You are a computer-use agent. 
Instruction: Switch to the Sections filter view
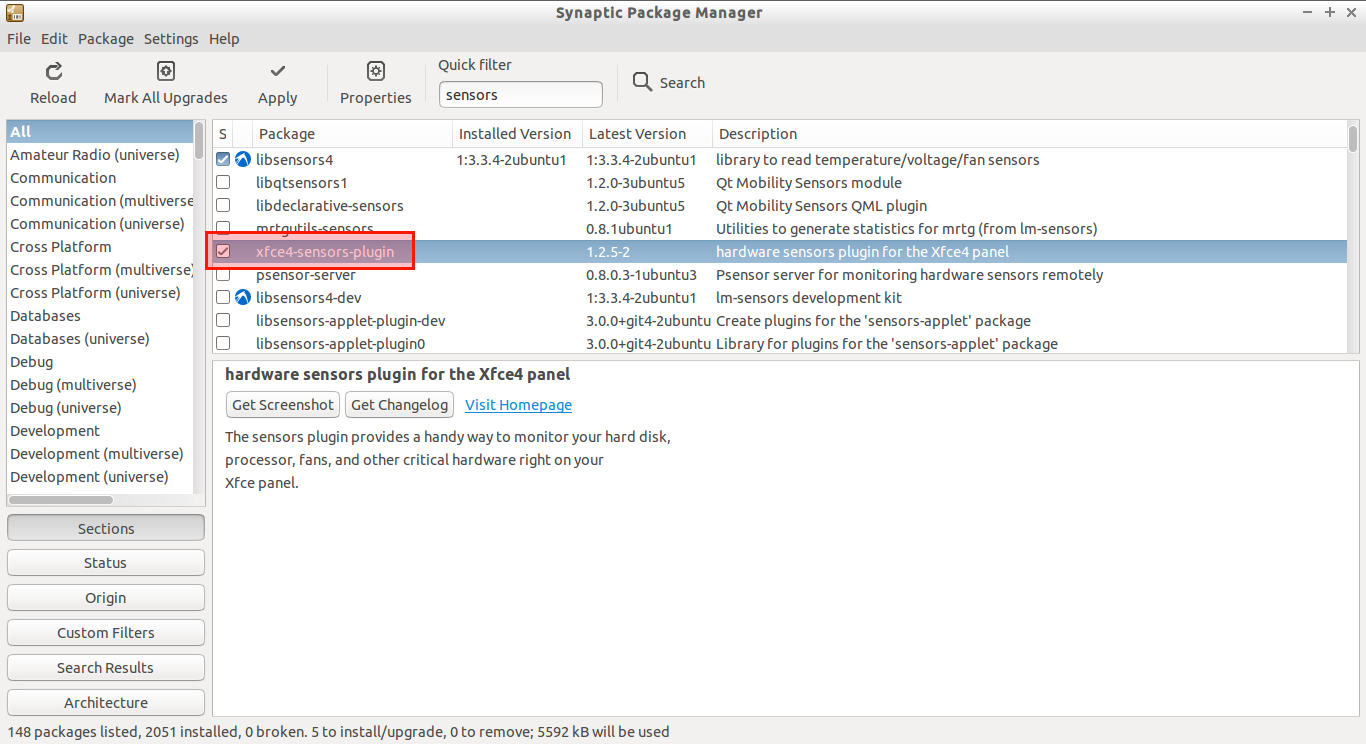point(106,528)
